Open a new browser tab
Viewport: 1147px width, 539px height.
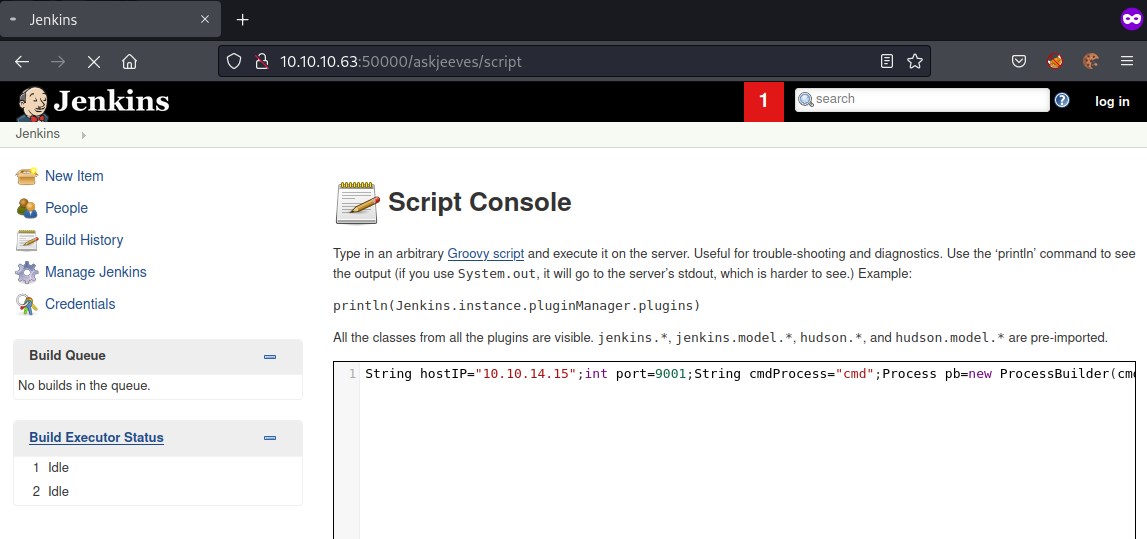(x=242, y=19)
